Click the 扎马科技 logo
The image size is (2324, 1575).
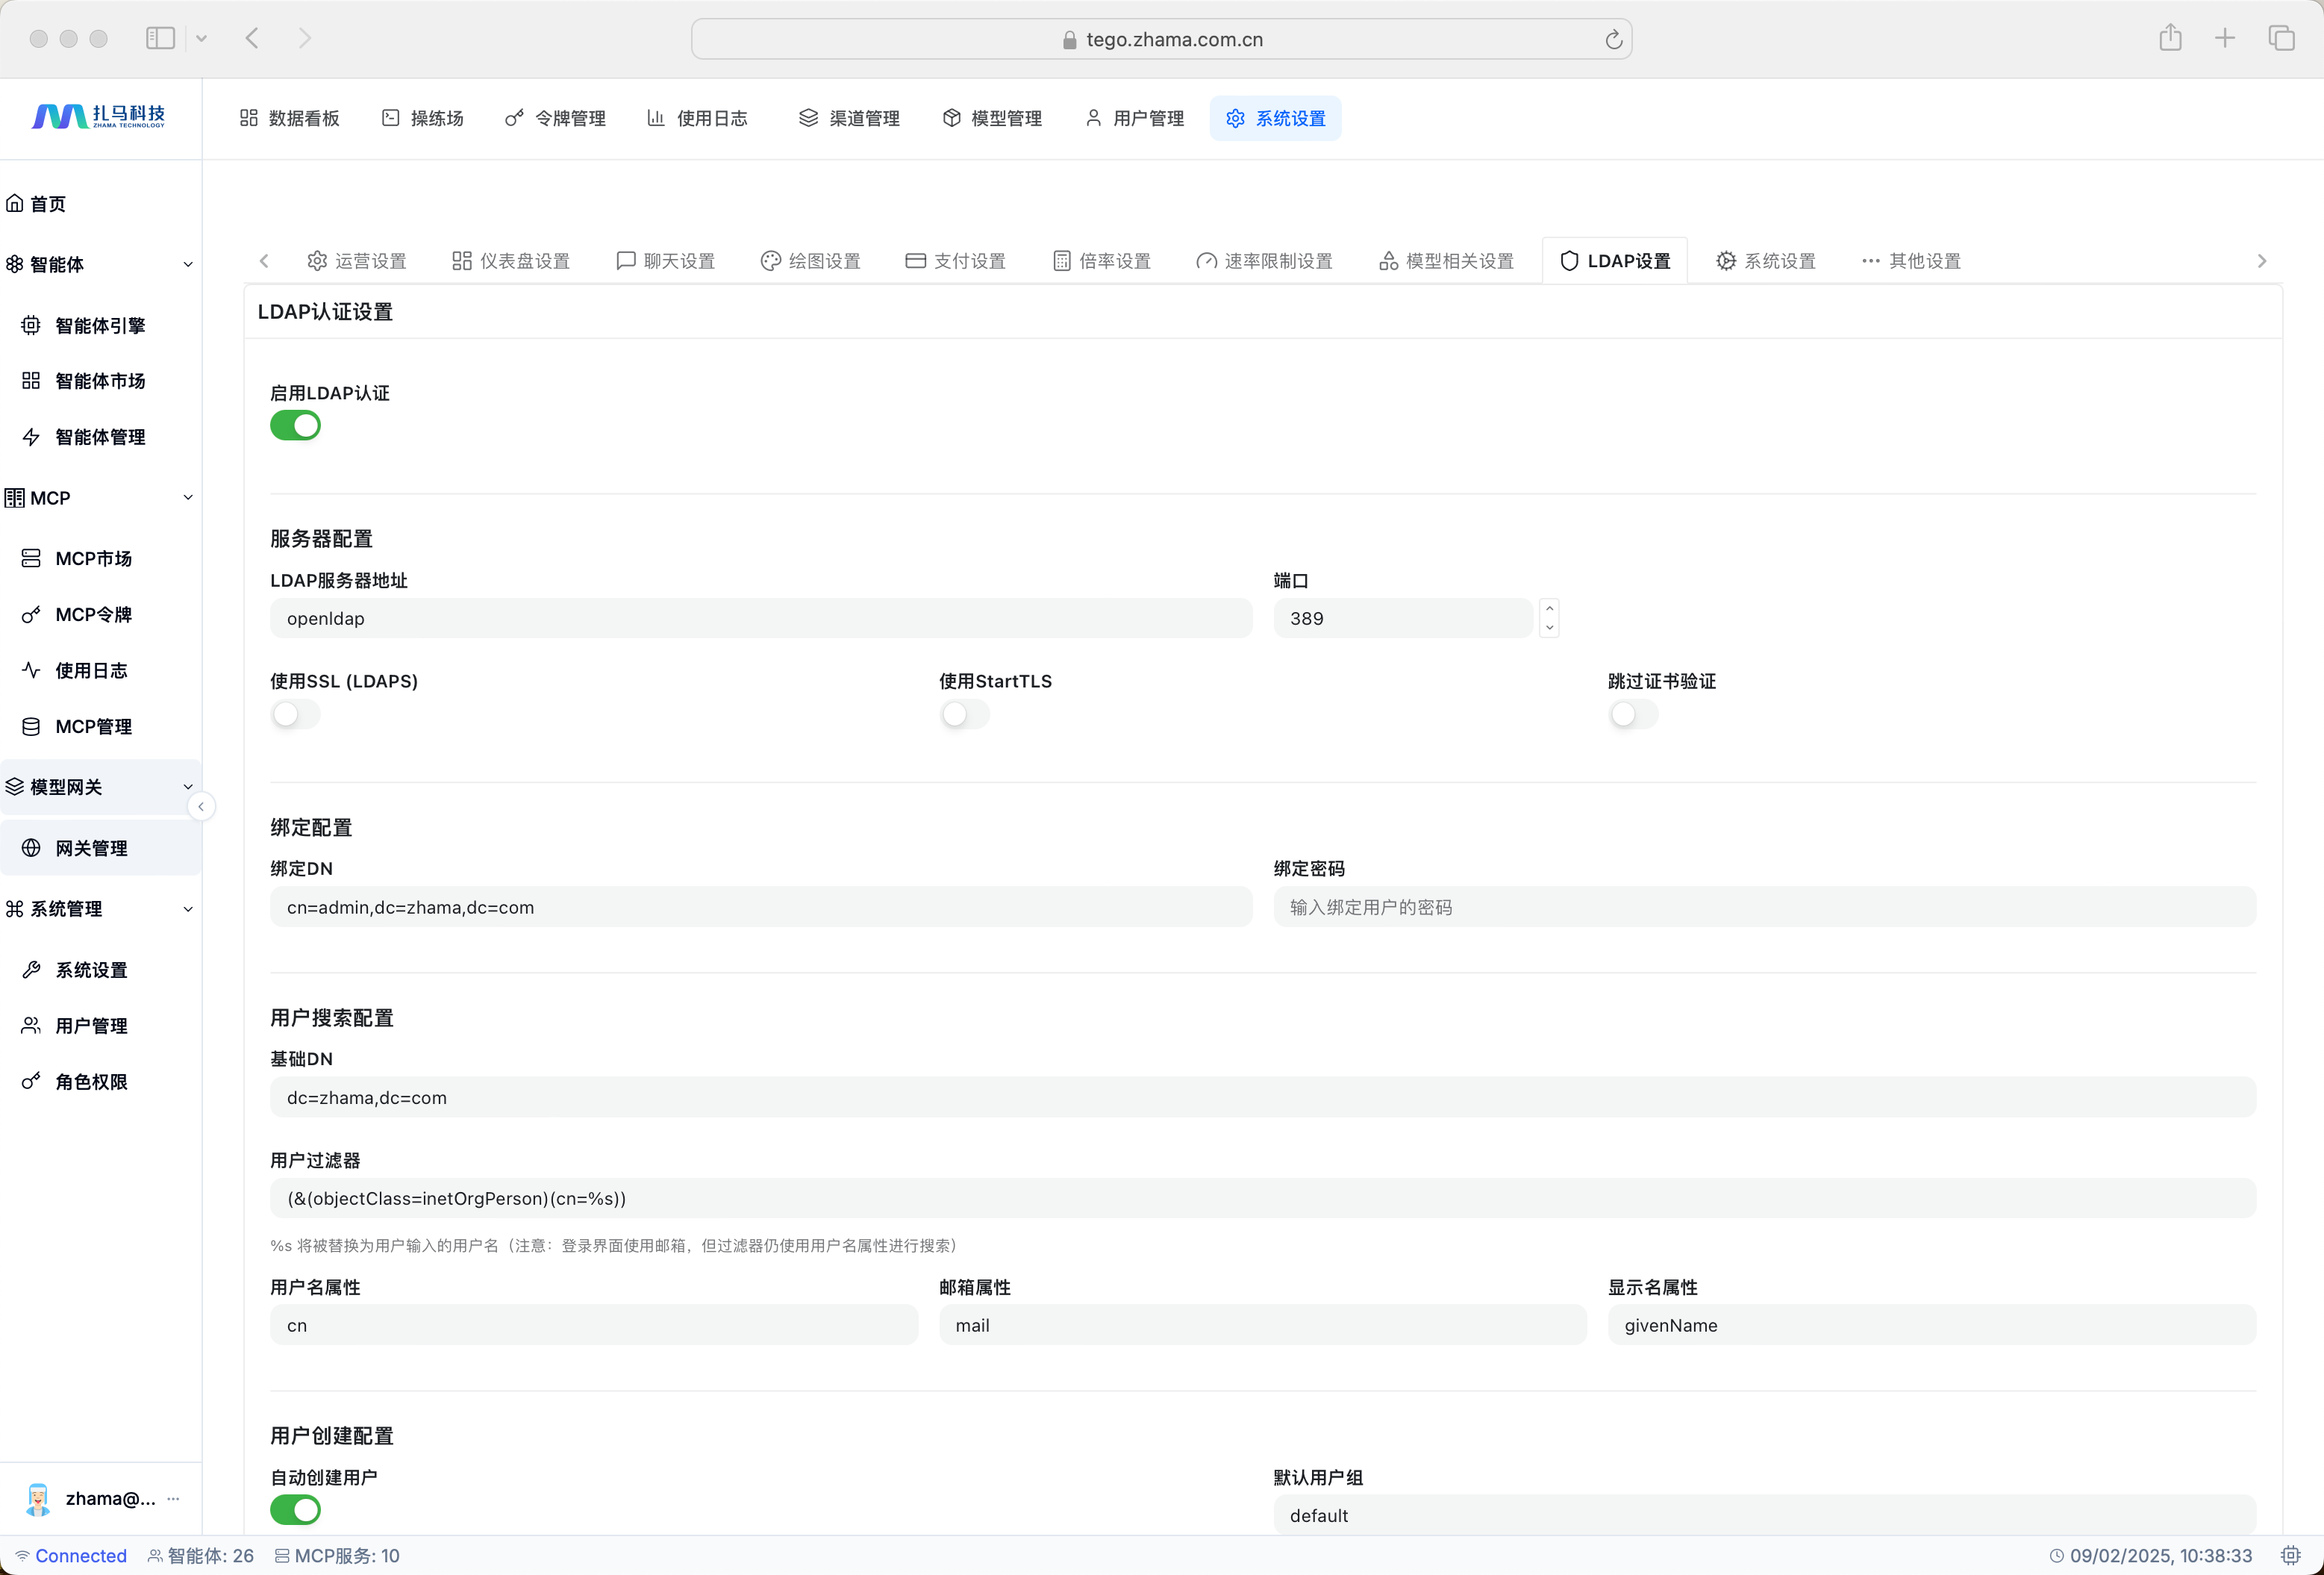(98, 117)
